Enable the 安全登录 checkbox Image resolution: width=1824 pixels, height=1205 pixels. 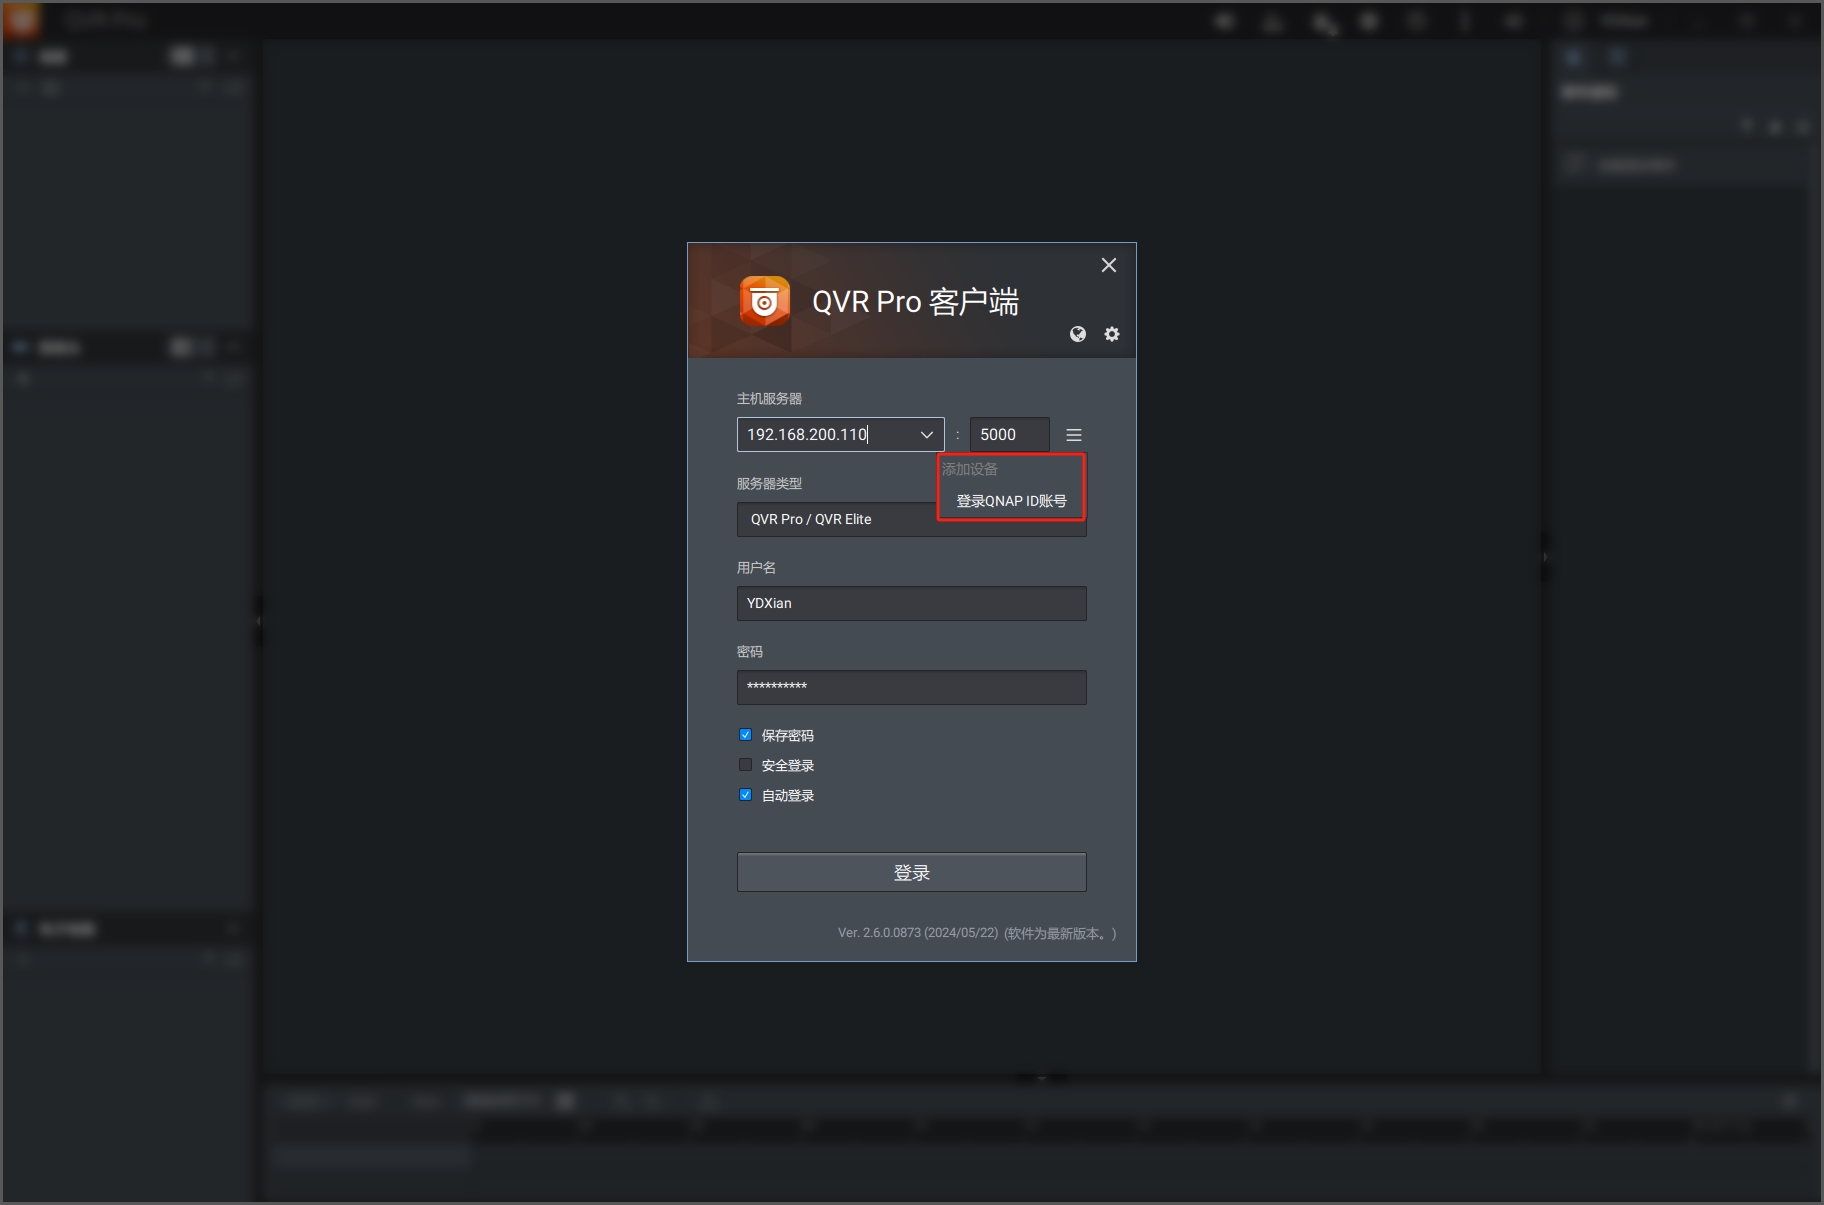(745, 765)
